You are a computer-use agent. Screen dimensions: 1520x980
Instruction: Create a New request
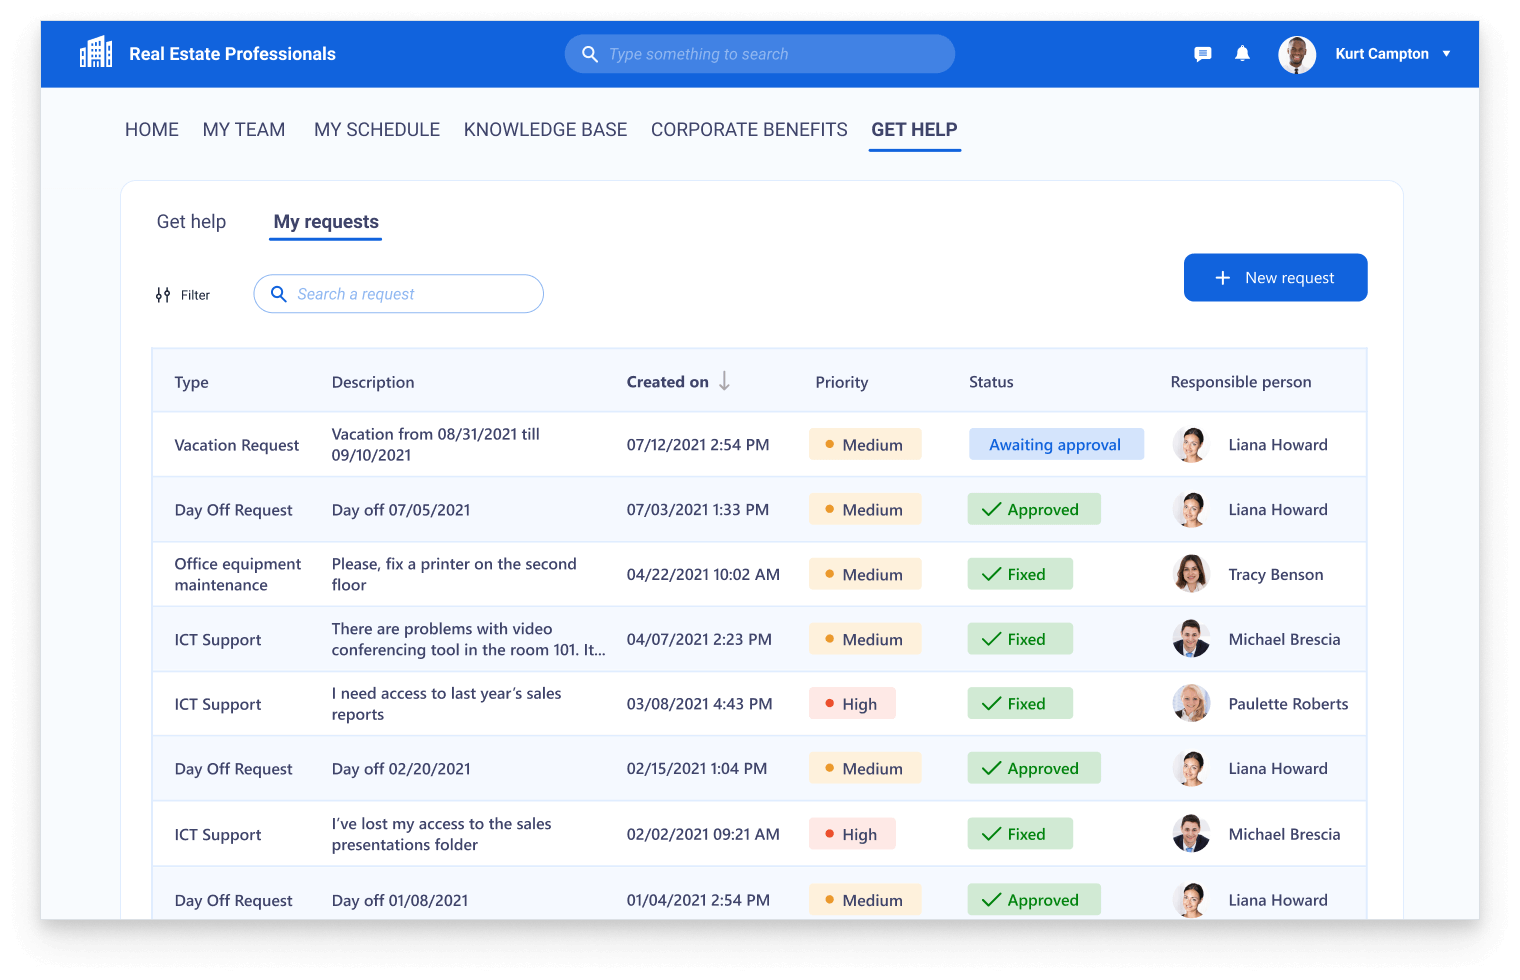pyautogui.click(x=1275, y=278)
